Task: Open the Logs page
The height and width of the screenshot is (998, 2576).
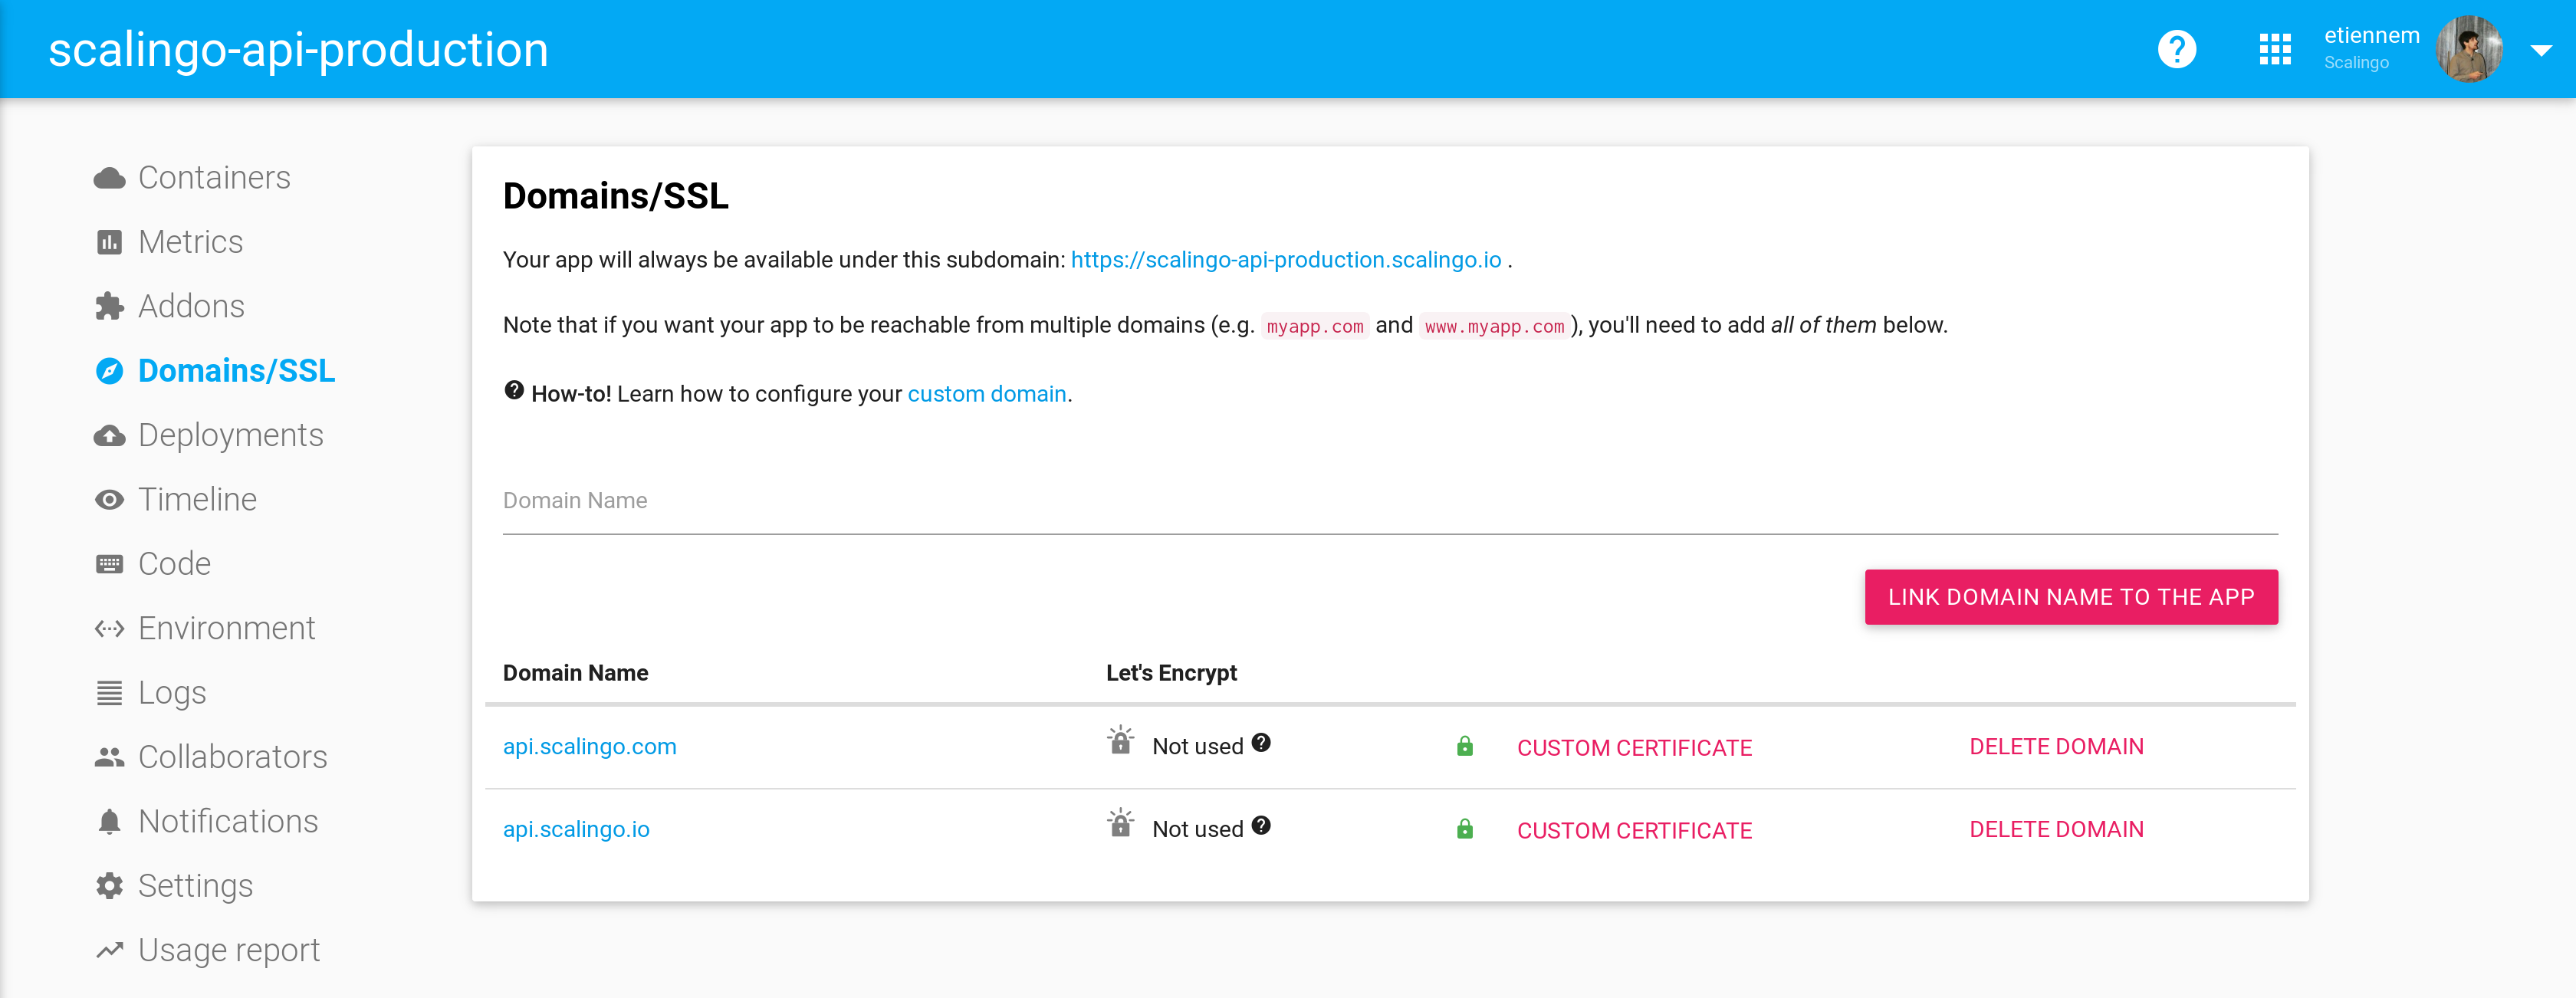Action: click(x=172, y=693)
